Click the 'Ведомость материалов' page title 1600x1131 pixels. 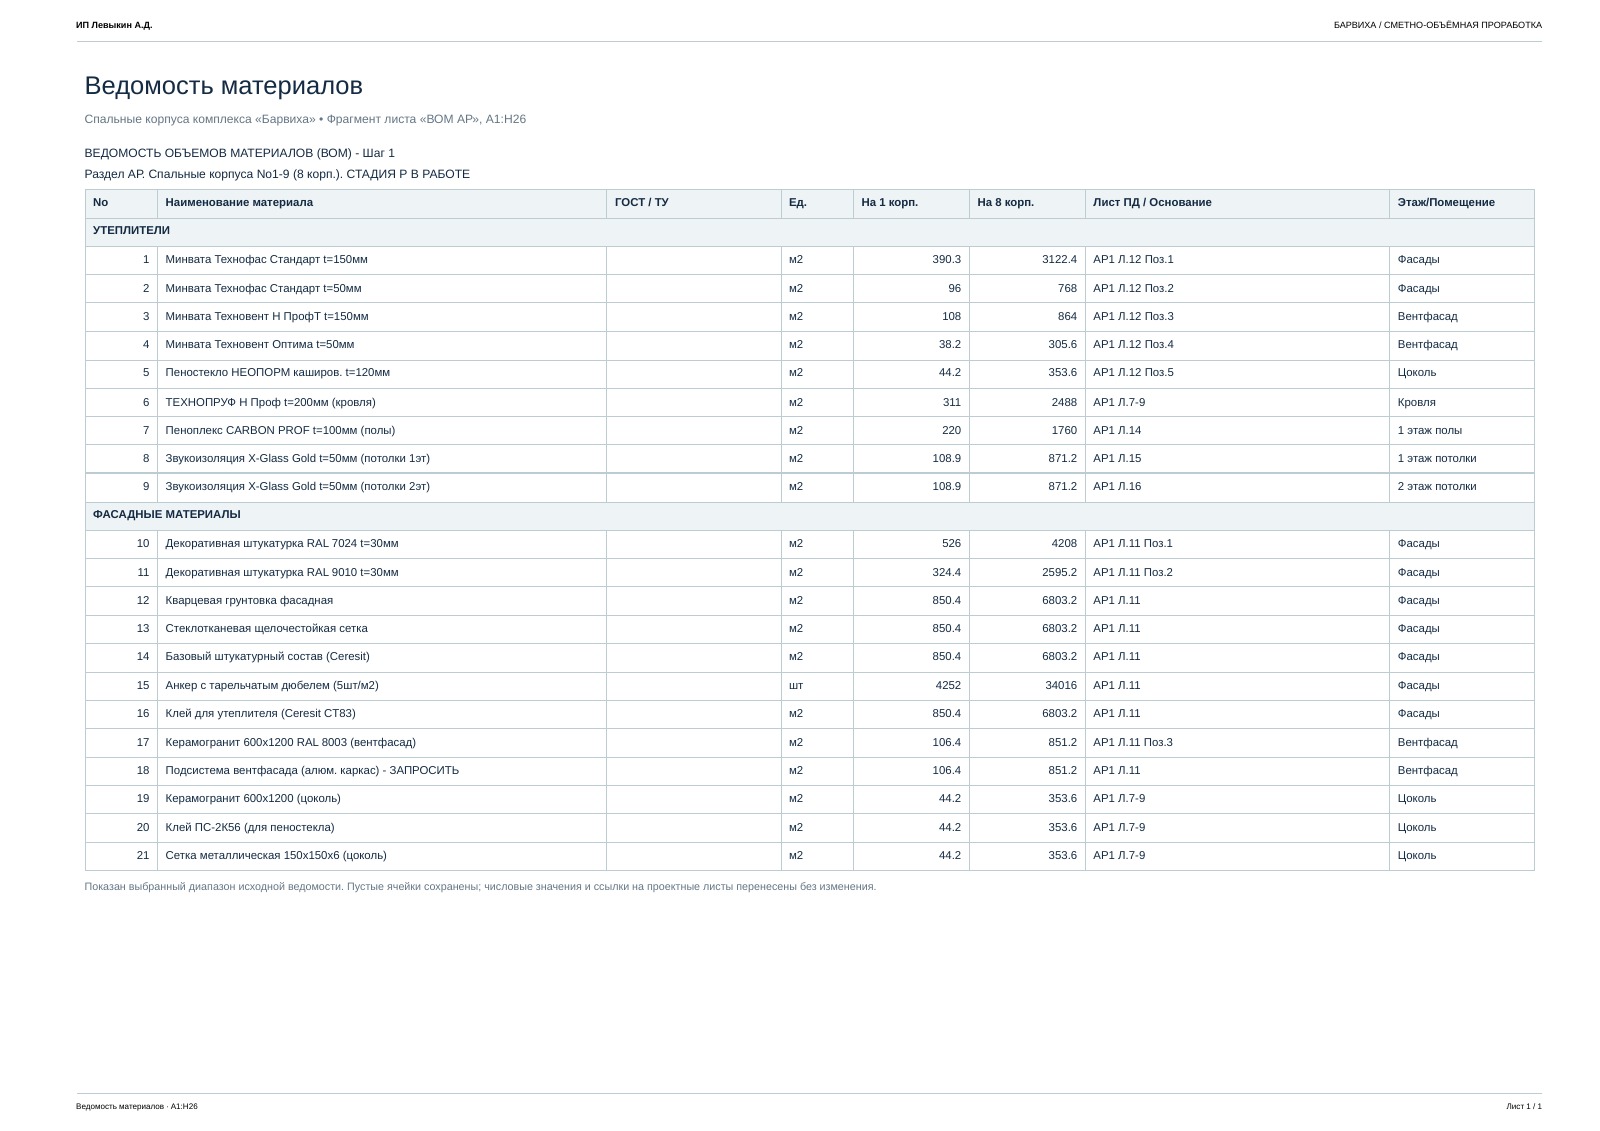[x=223, y=86]
